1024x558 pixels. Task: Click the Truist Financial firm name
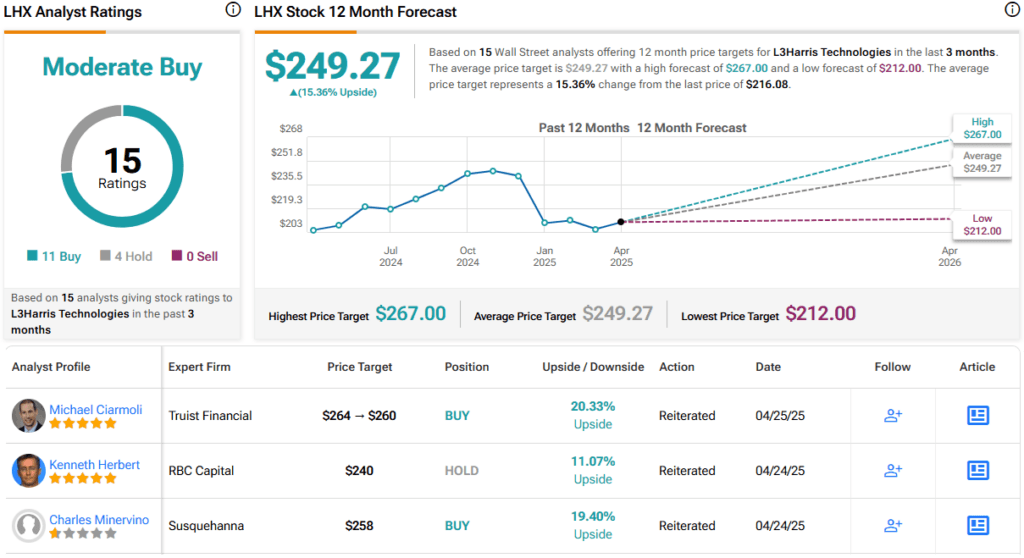tap(210, 416)
